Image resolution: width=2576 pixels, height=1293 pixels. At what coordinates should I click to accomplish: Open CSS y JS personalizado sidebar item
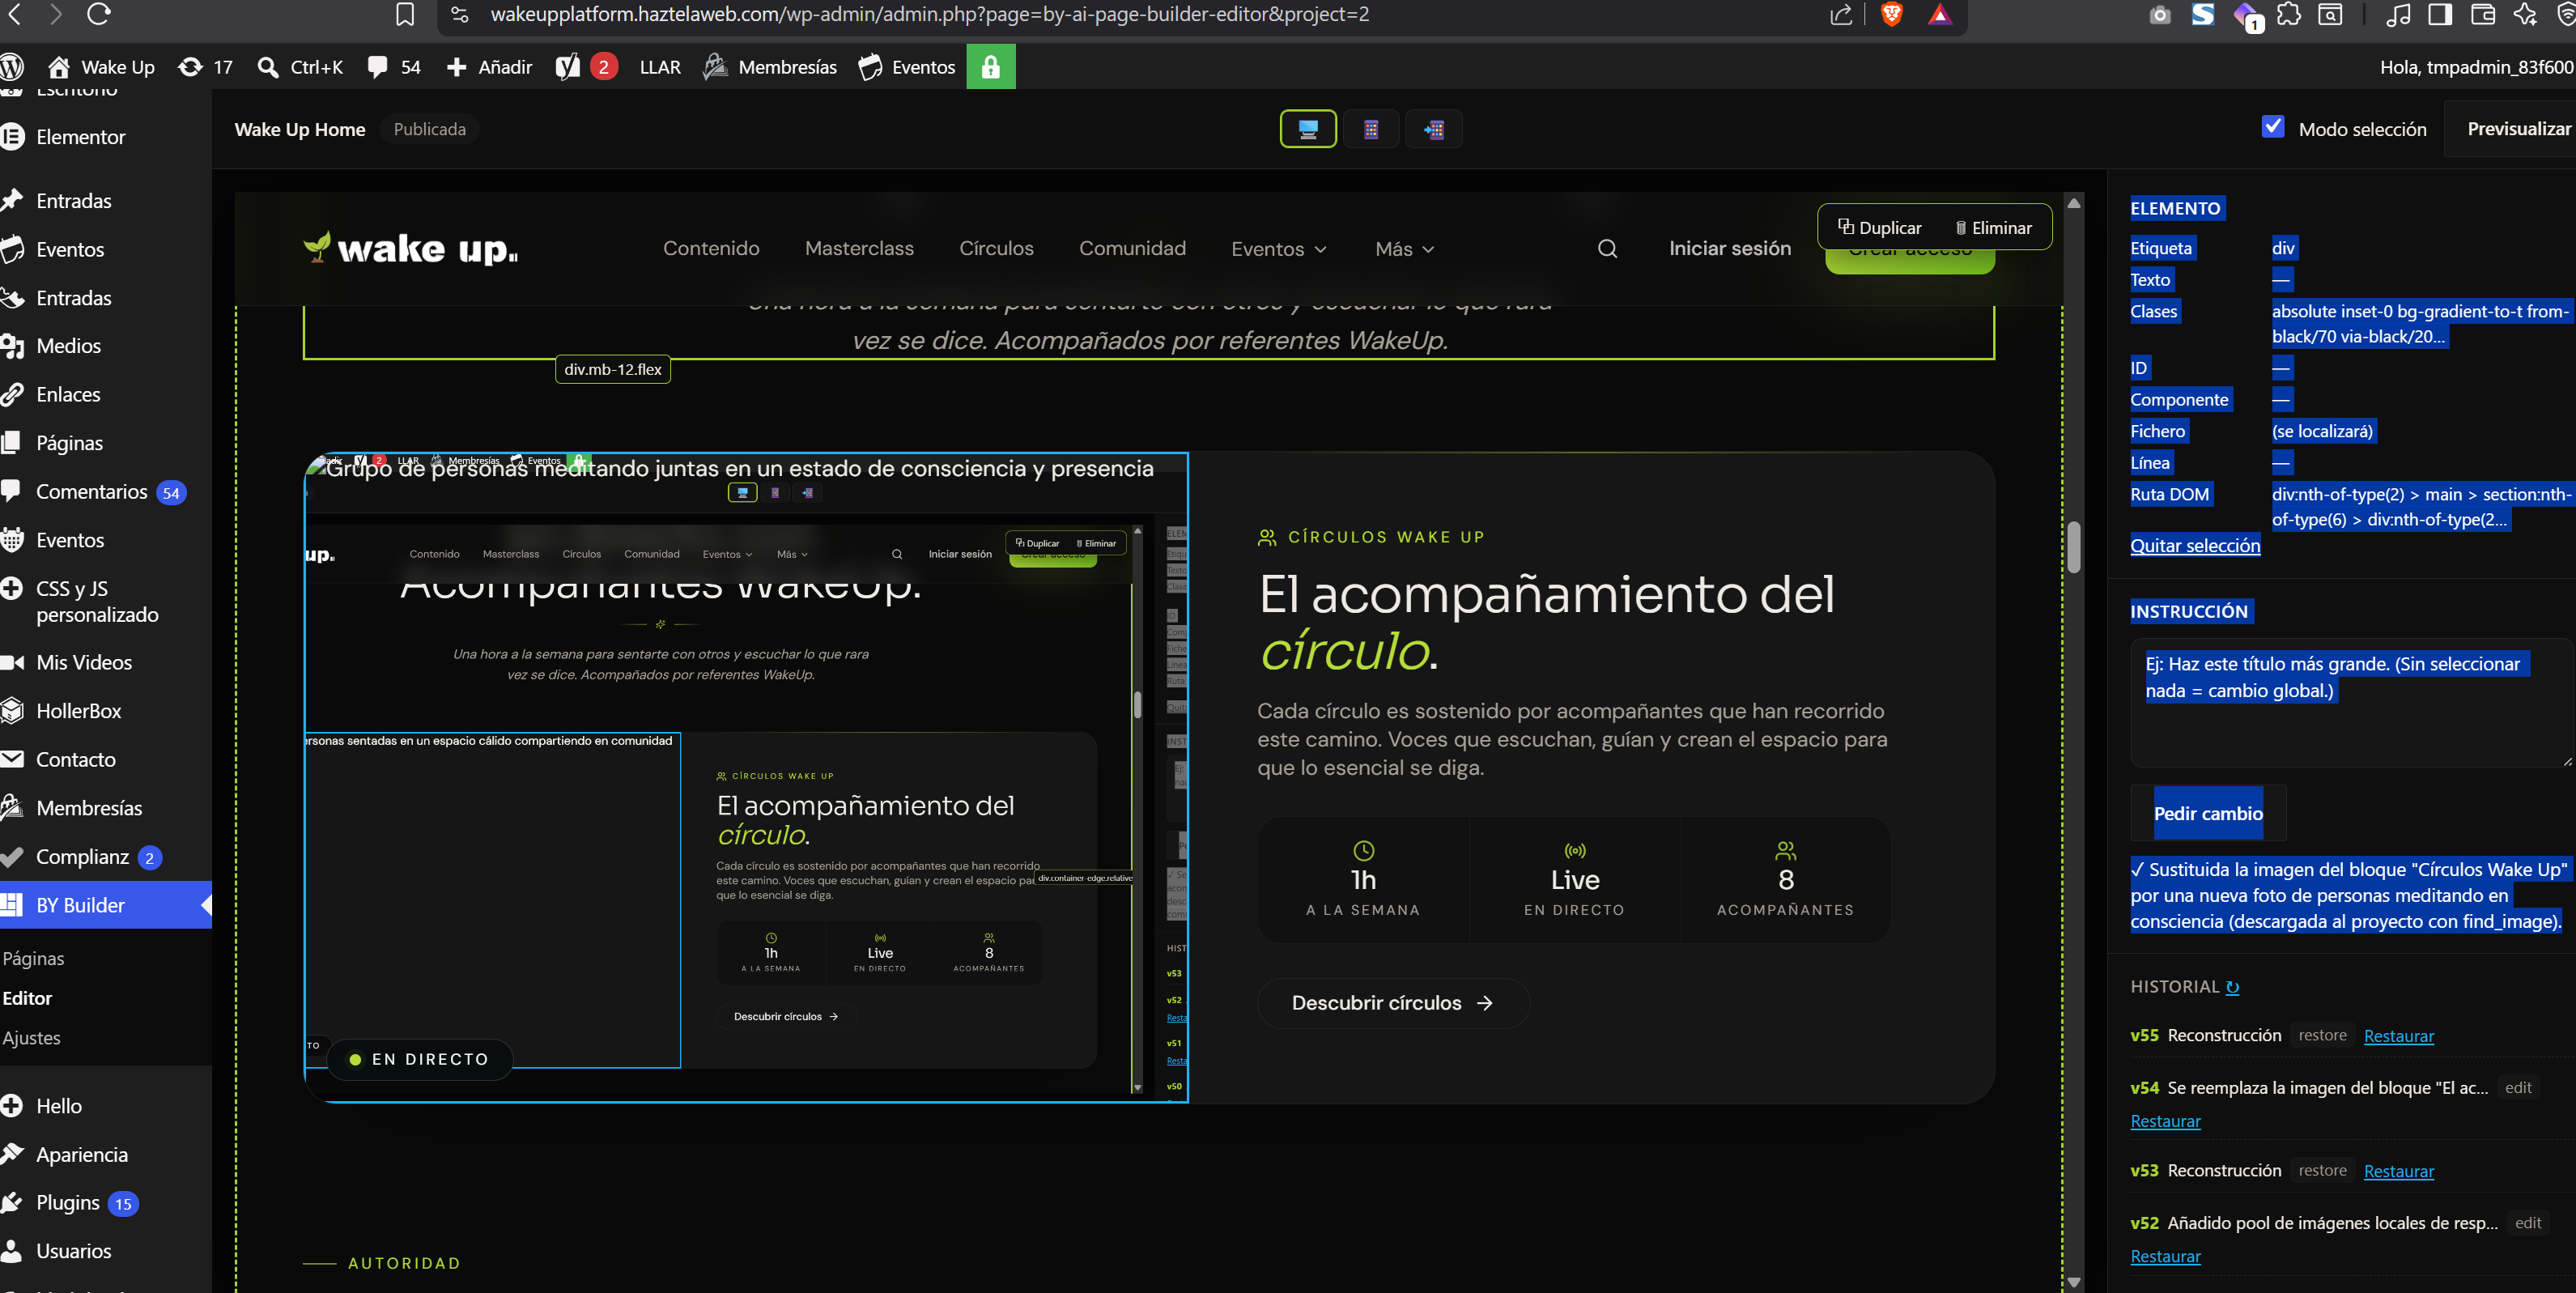pyautogui.click(x=96, y=601)
